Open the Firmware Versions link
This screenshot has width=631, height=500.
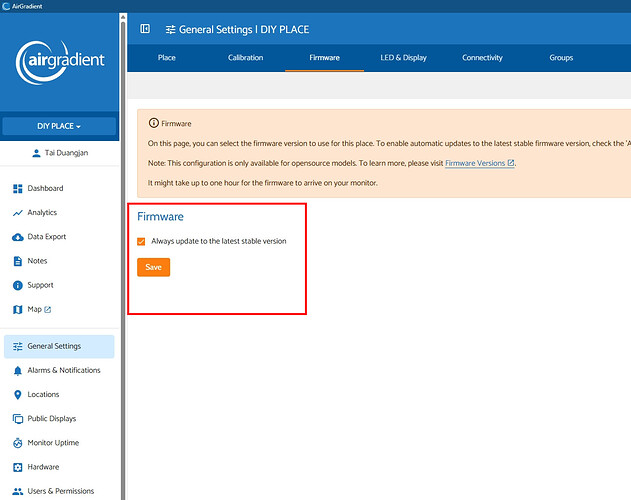coord(479,162)
